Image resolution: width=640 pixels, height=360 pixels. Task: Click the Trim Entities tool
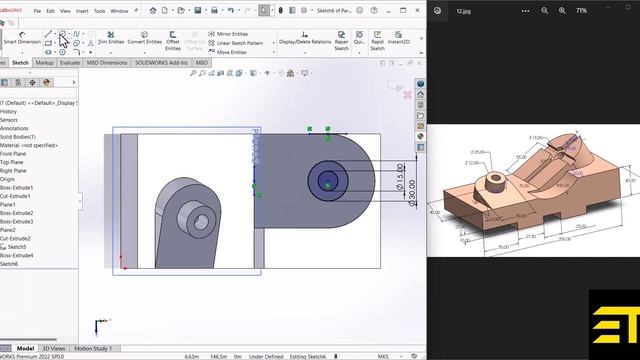pos(111,38)
